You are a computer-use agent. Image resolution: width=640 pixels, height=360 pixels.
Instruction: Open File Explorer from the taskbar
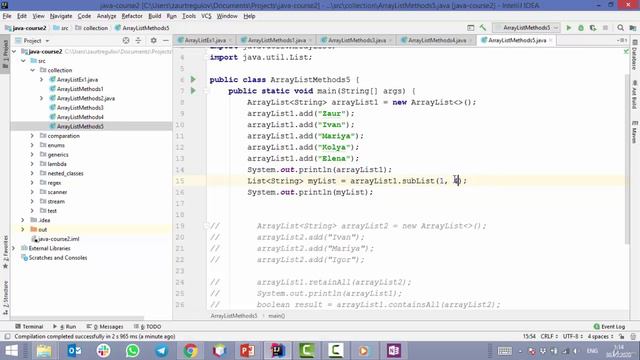coord(44,351)
